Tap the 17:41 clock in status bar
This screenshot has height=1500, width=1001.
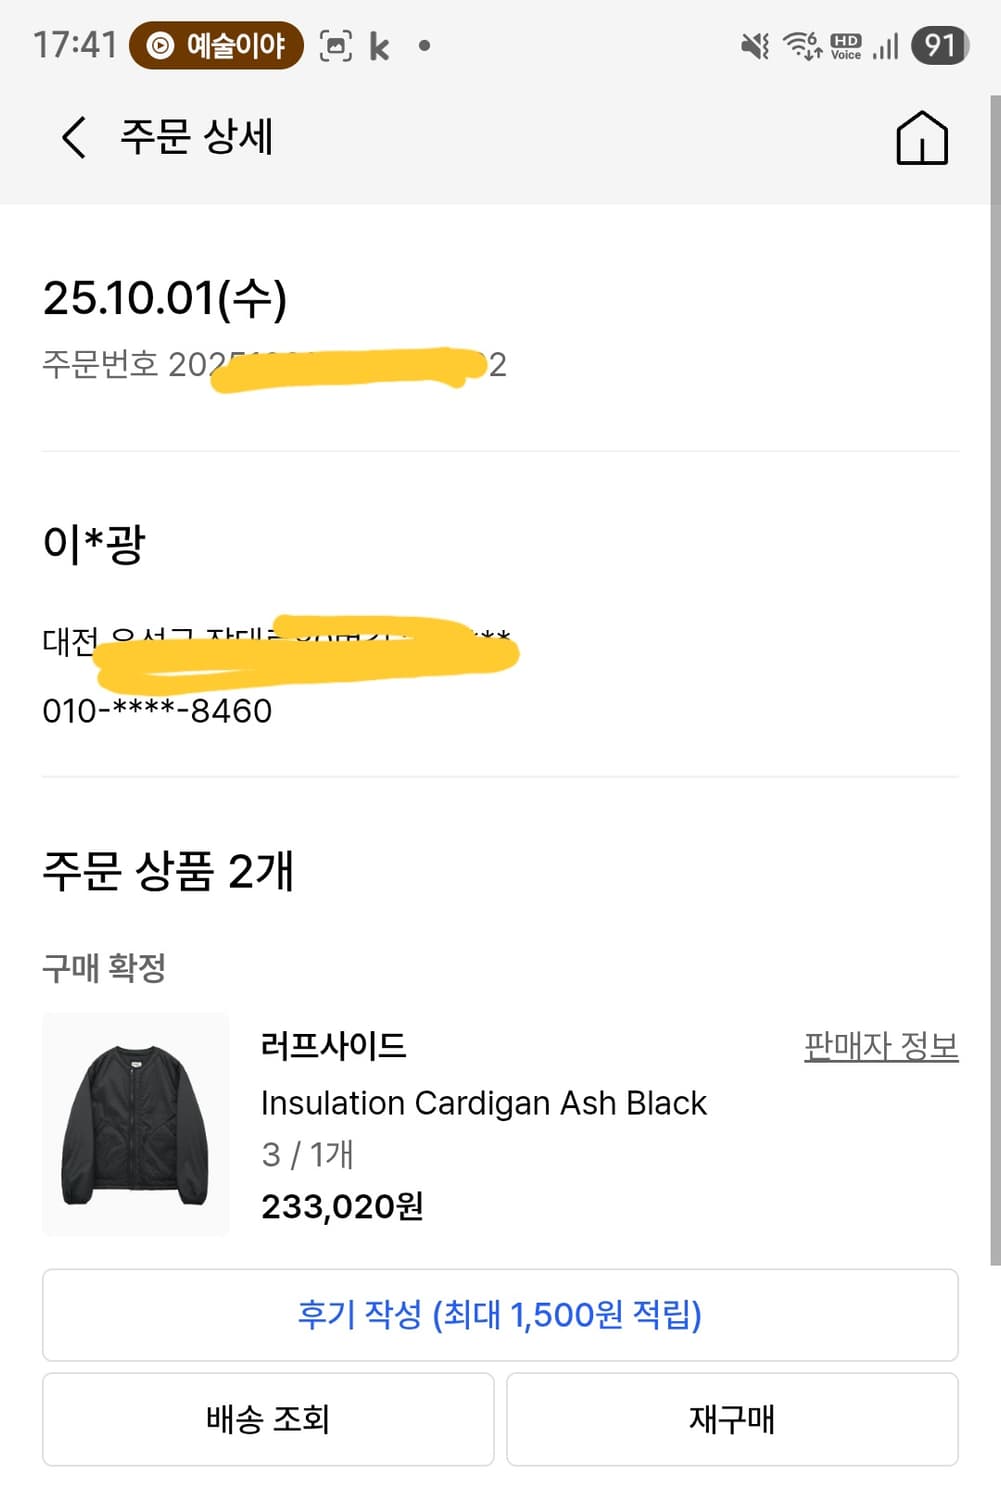[75, 45]
